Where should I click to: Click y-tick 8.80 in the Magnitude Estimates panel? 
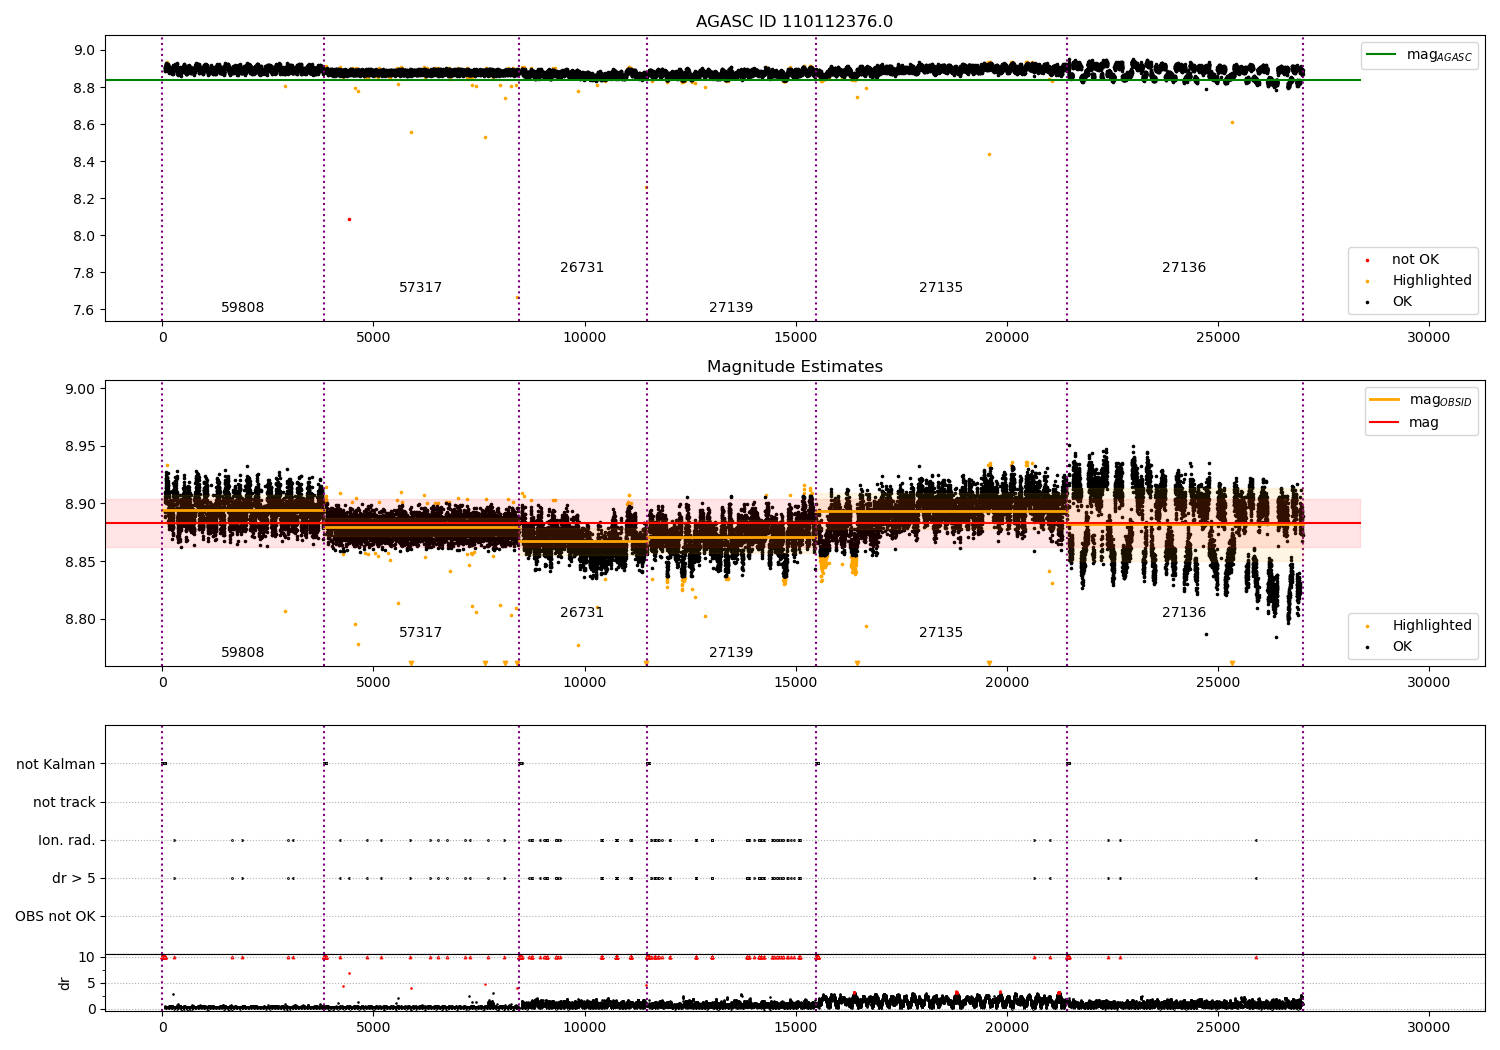point(80,620)
